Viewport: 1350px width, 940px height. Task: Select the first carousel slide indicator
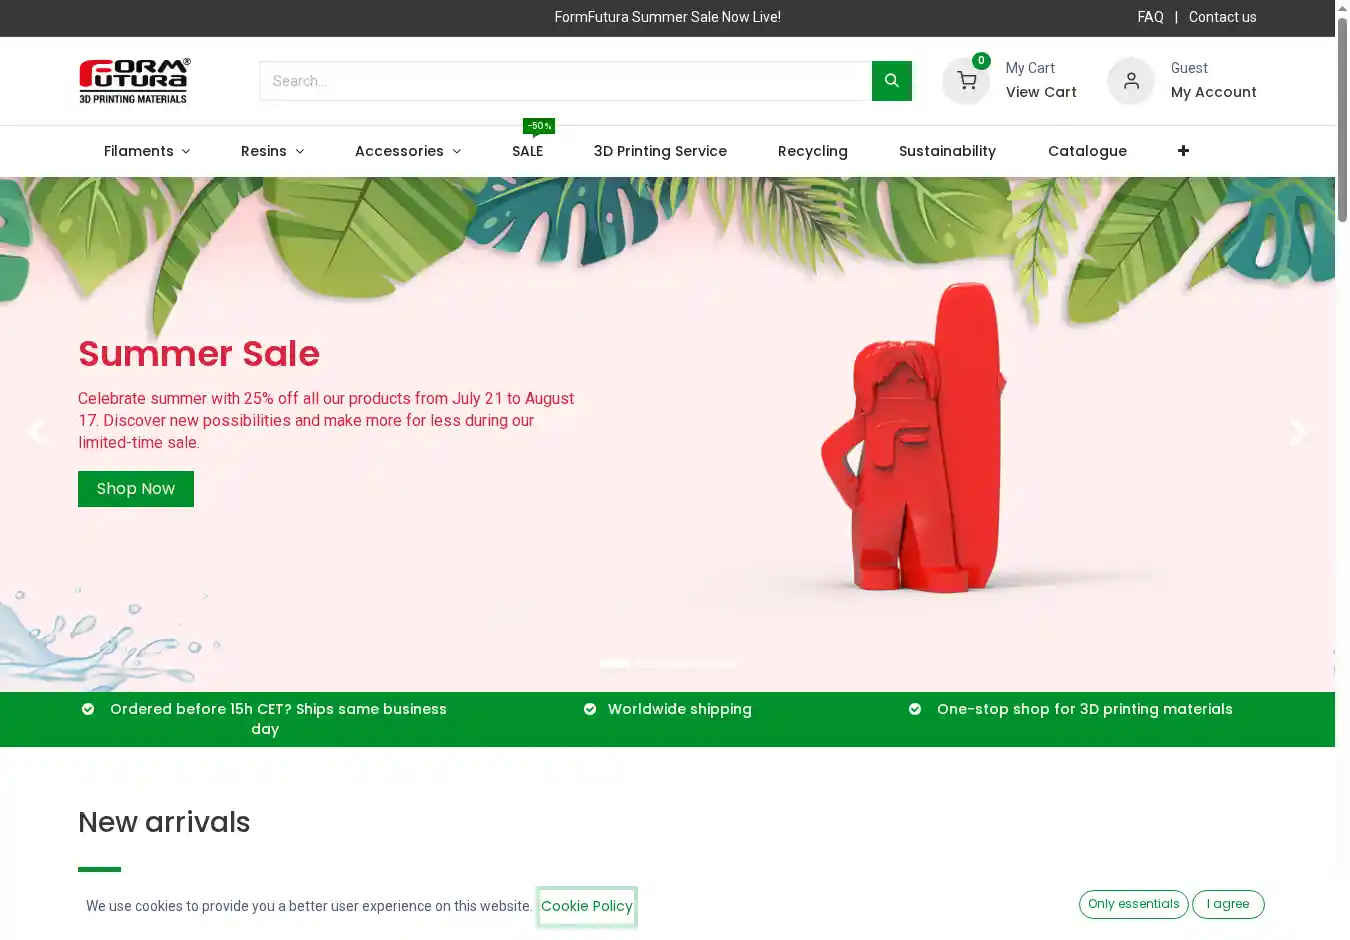(x=614, y=663)
